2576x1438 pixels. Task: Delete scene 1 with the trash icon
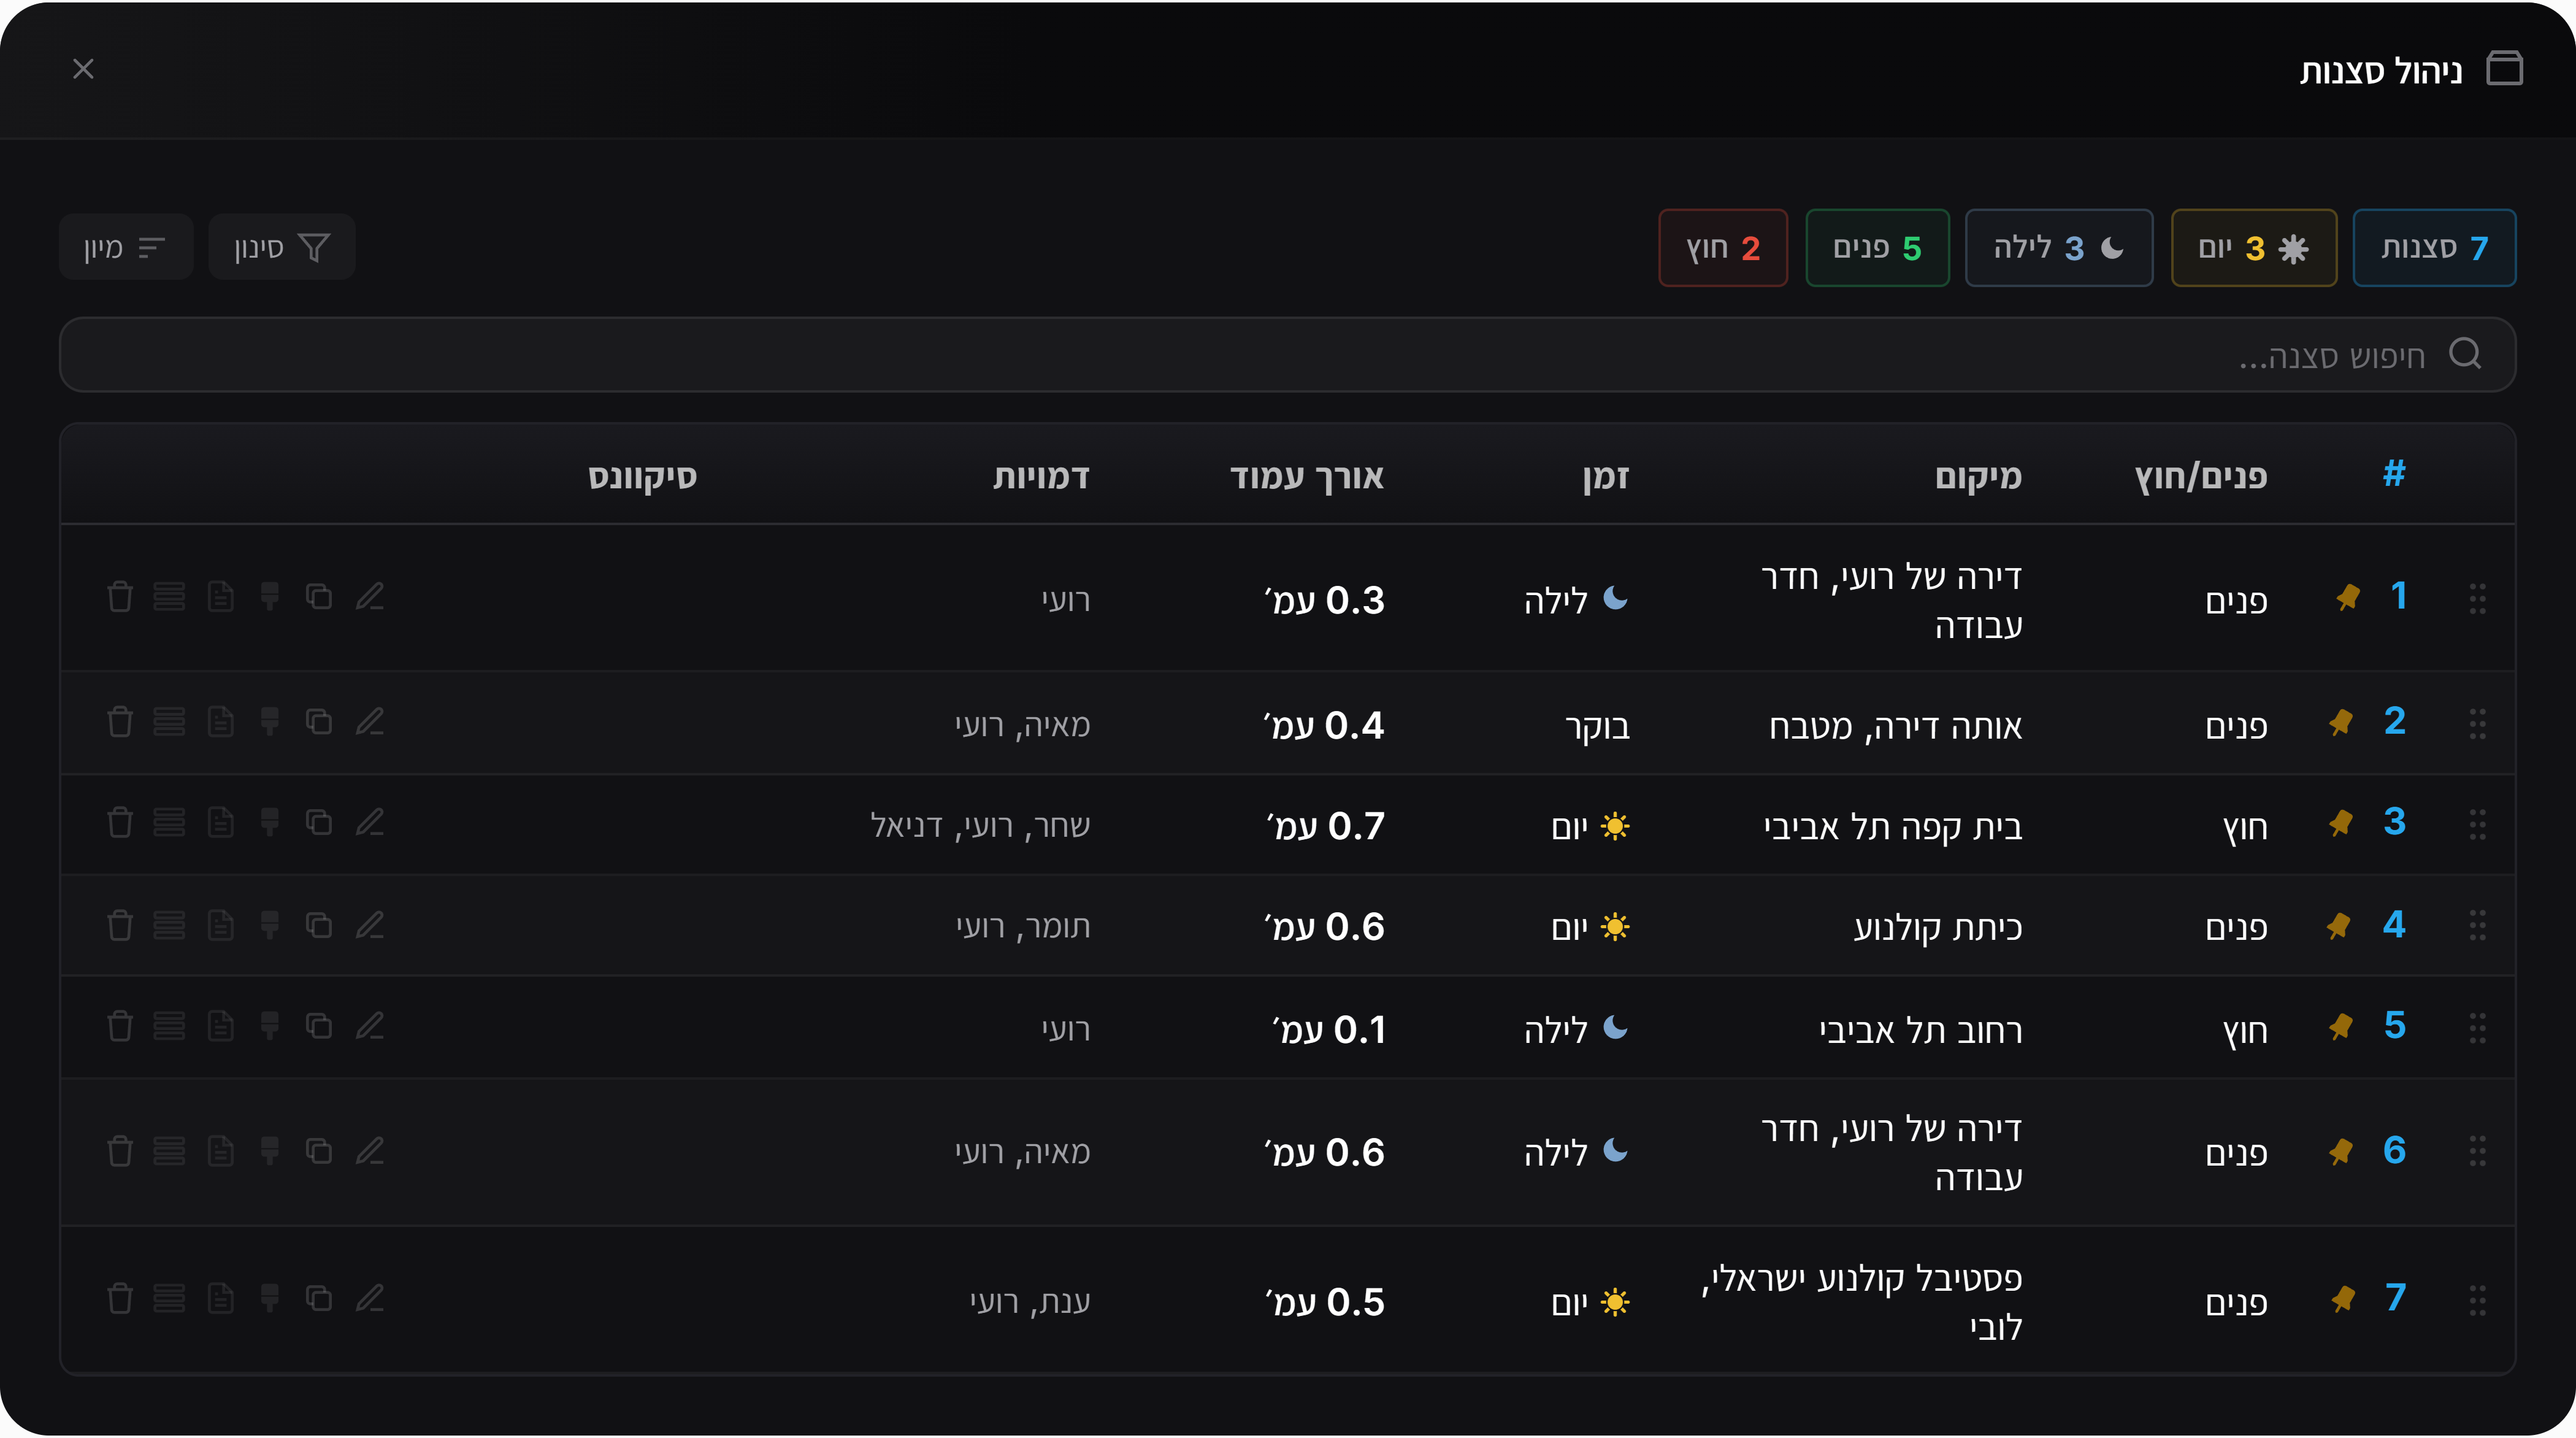pyautogui.click(x=120, y=597)
